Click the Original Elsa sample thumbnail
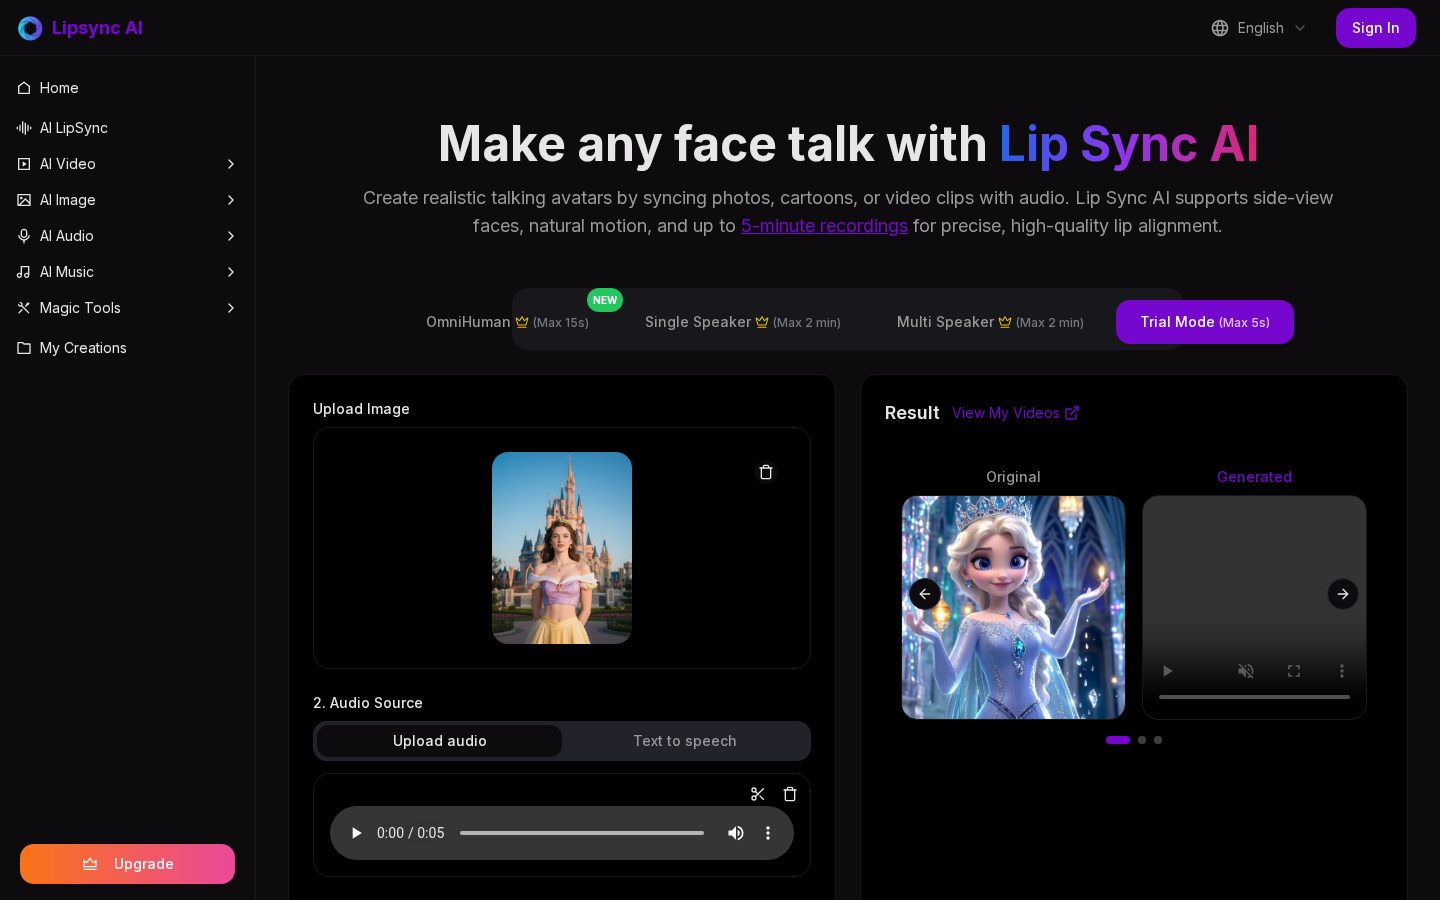 [1014, 607]
